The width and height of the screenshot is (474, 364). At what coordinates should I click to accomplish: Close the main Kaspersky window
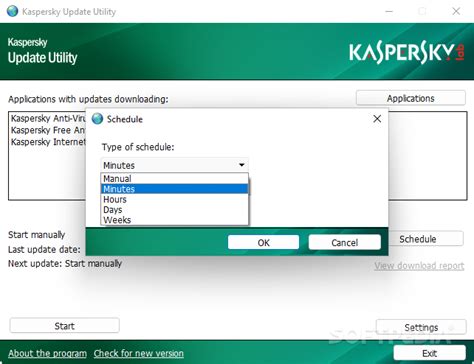tap(456, 11)
